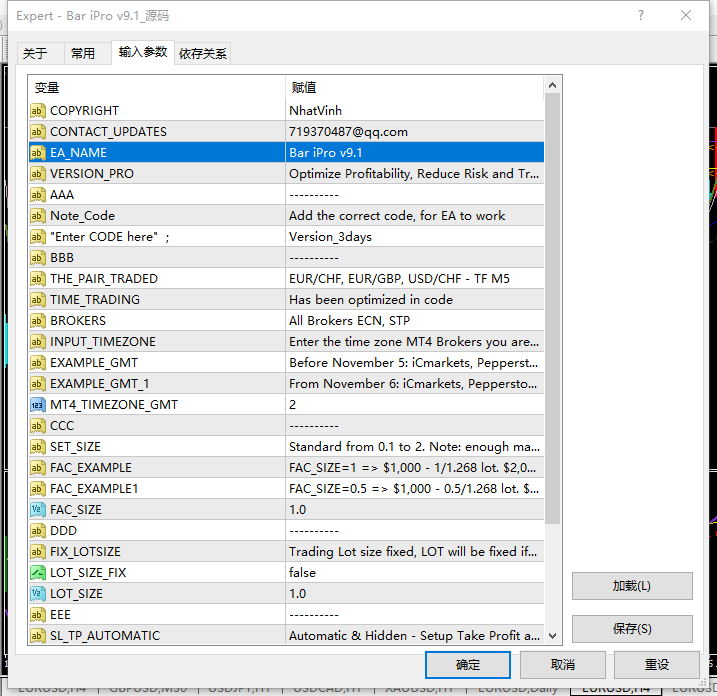The height and width of the screenshot is (696, 717).
Task: Click the string icon beside EEE
Action: coord(38,615)
